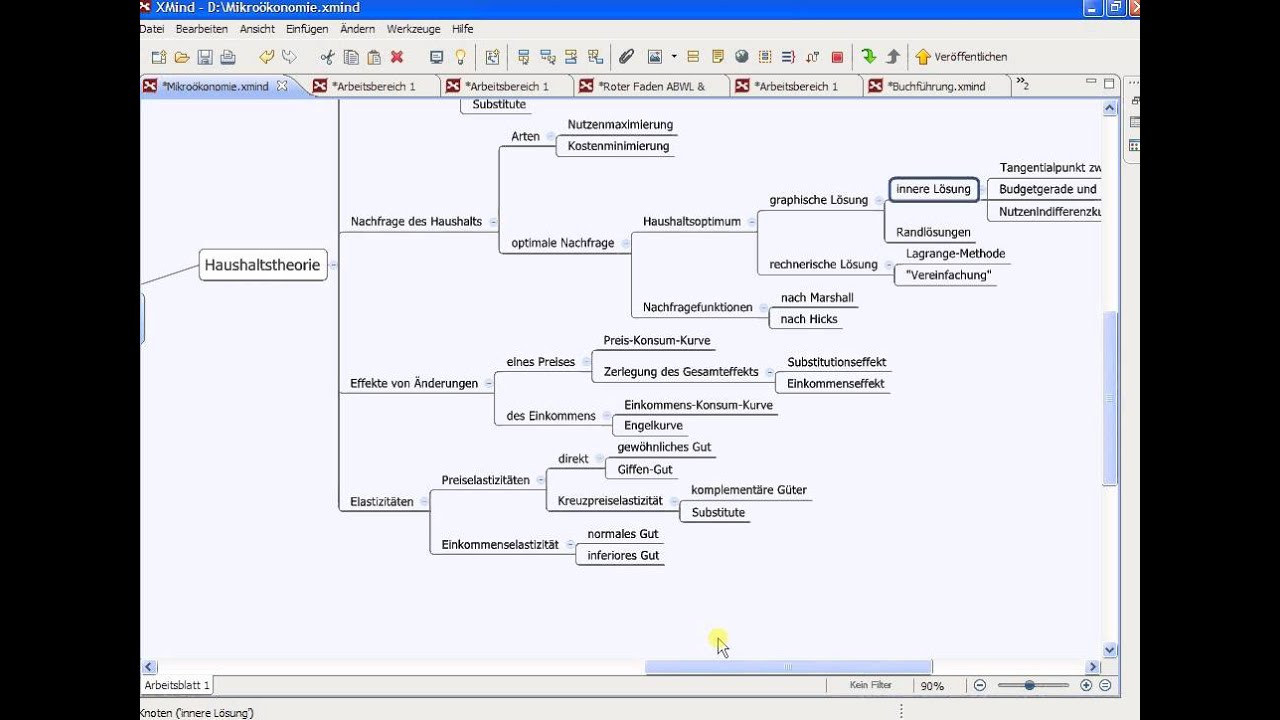Zoom out with the minus button
1280x720 pixels.
click(x=979, y=685)
